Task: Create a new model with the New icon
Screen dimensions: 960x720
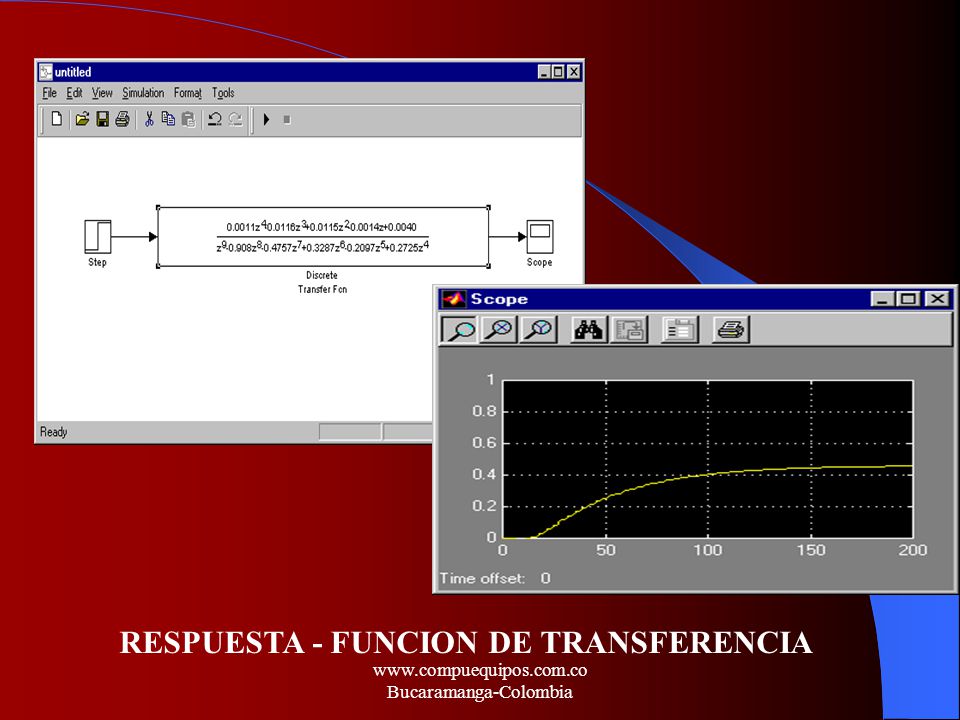Action: pos(56,119)
